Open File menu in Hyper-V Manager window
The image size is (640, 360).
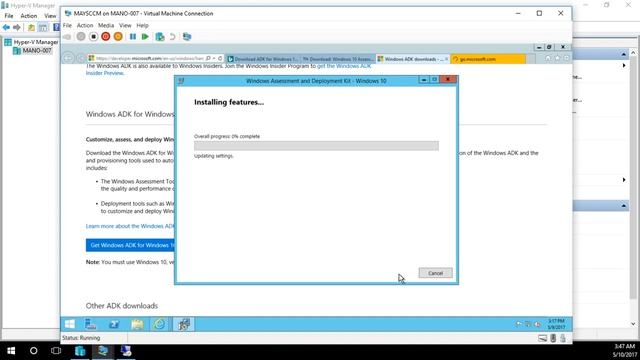click(x=9, y=16)
